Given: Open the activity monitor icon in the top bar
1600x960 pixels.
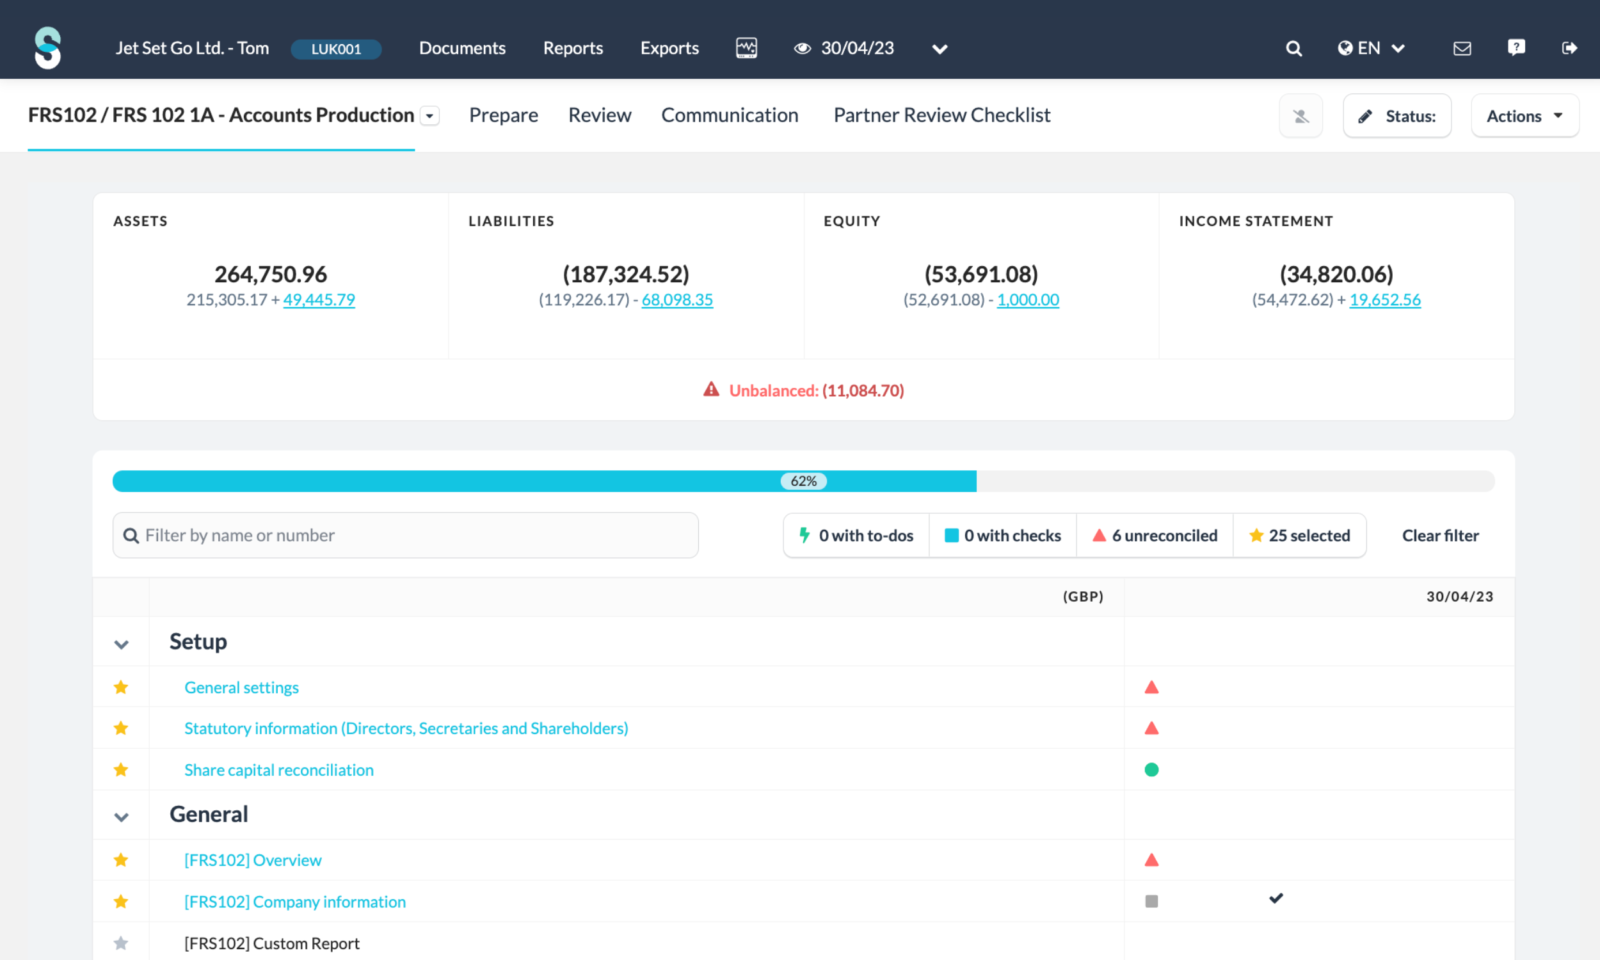Looking at the screenshot, I should coord(746,47).
